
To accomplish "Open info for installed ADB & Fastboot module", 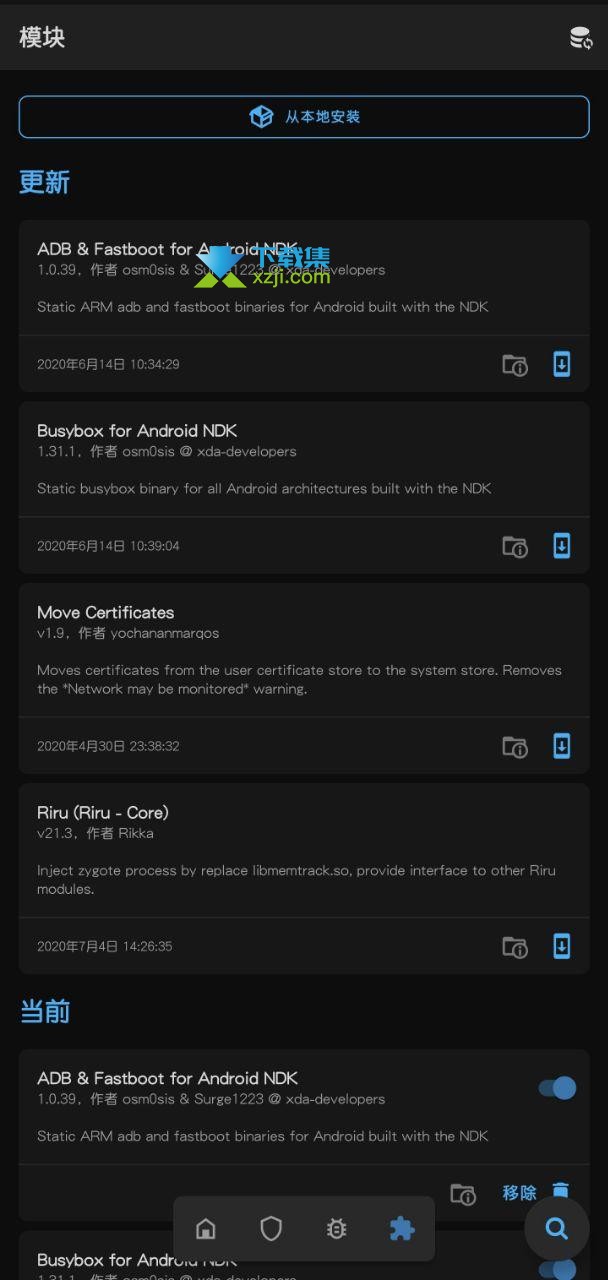I will tap(463, 1194).
